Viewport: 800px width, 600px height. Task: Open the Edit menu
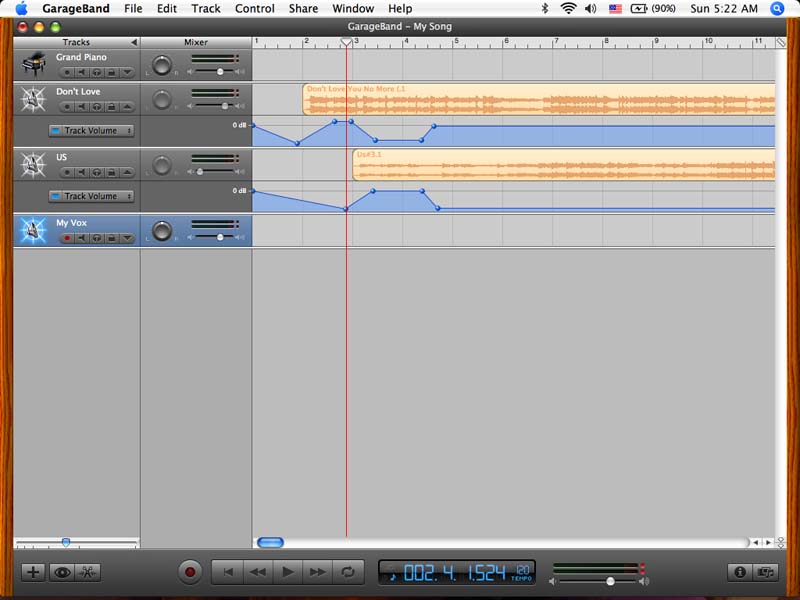pos(167,9)
